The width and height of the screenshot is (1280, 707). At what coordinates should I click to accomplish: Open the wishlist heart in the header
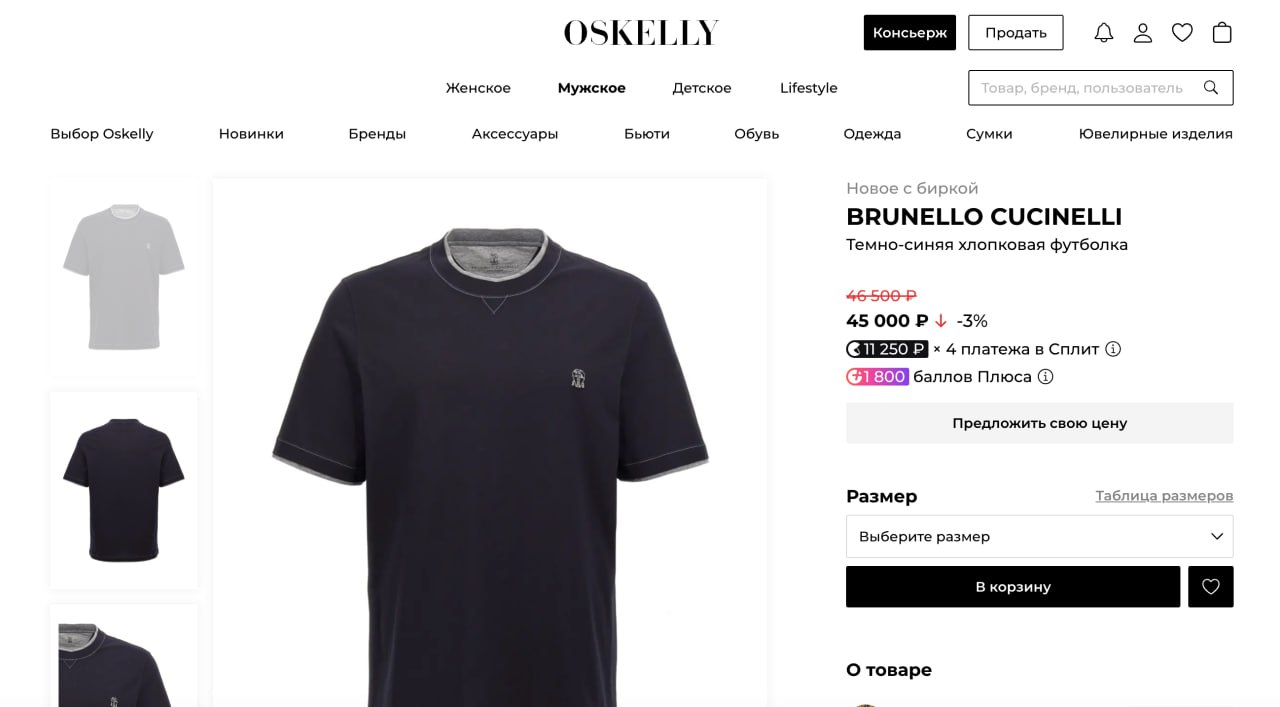coord(1182,33)
